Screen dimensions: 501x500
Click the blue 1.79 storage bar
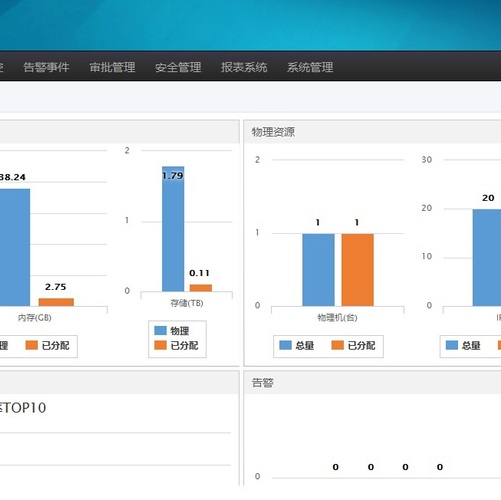point(173,229)
